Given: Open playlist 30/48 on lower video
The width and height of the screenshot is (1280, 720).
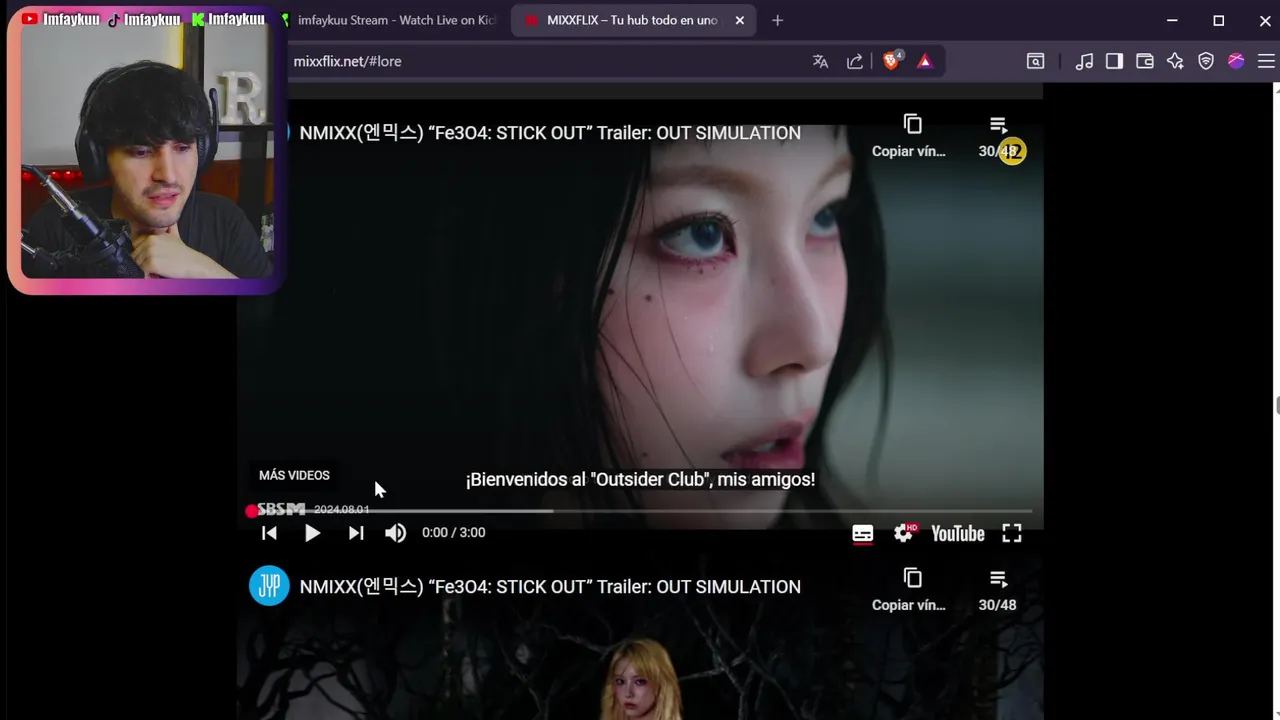Looking at the screenshot, I should (x=998, y=590).
